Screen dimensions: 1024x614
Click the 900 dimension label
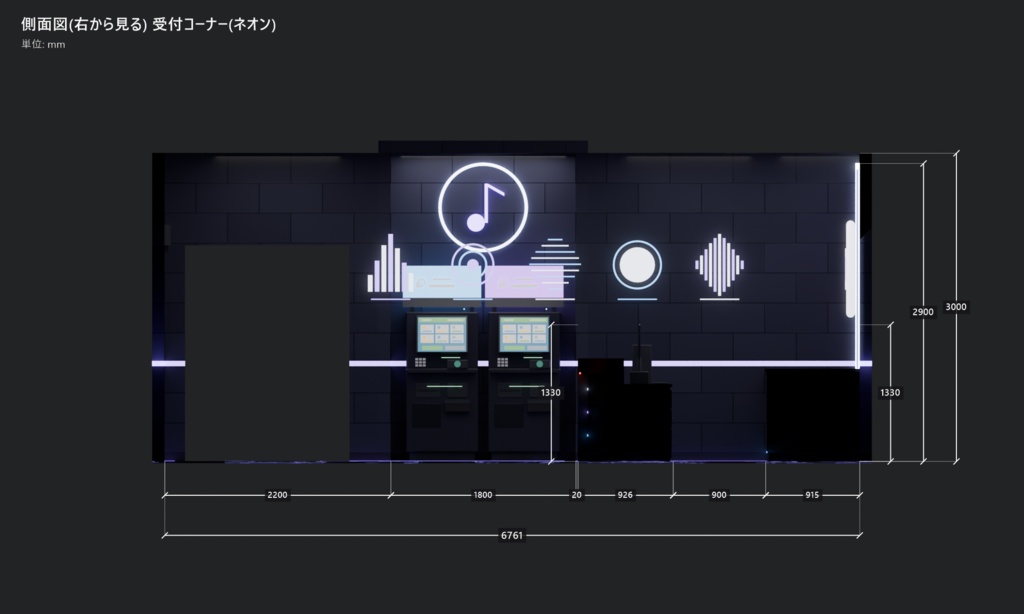718,495
